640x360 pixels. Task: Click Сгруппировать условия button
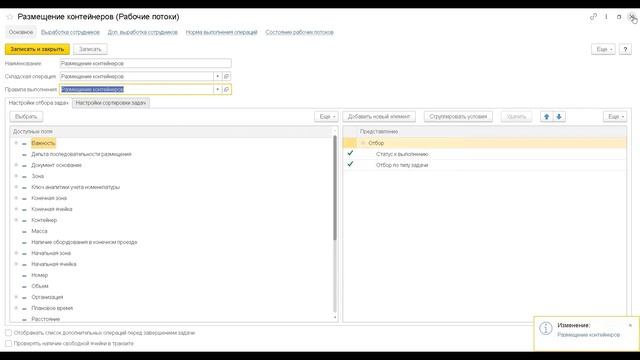(x=458, y=117)
